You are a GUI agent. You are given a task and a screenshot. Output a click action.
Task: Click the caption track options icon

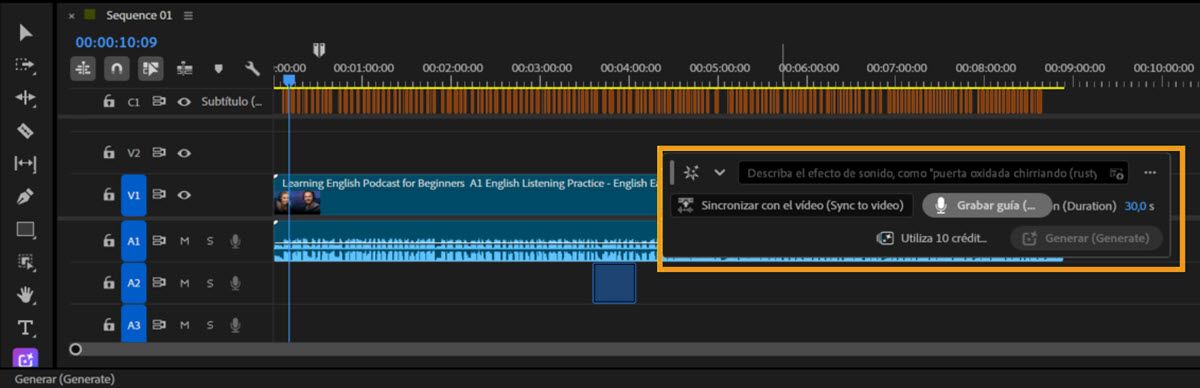[159, 102]
